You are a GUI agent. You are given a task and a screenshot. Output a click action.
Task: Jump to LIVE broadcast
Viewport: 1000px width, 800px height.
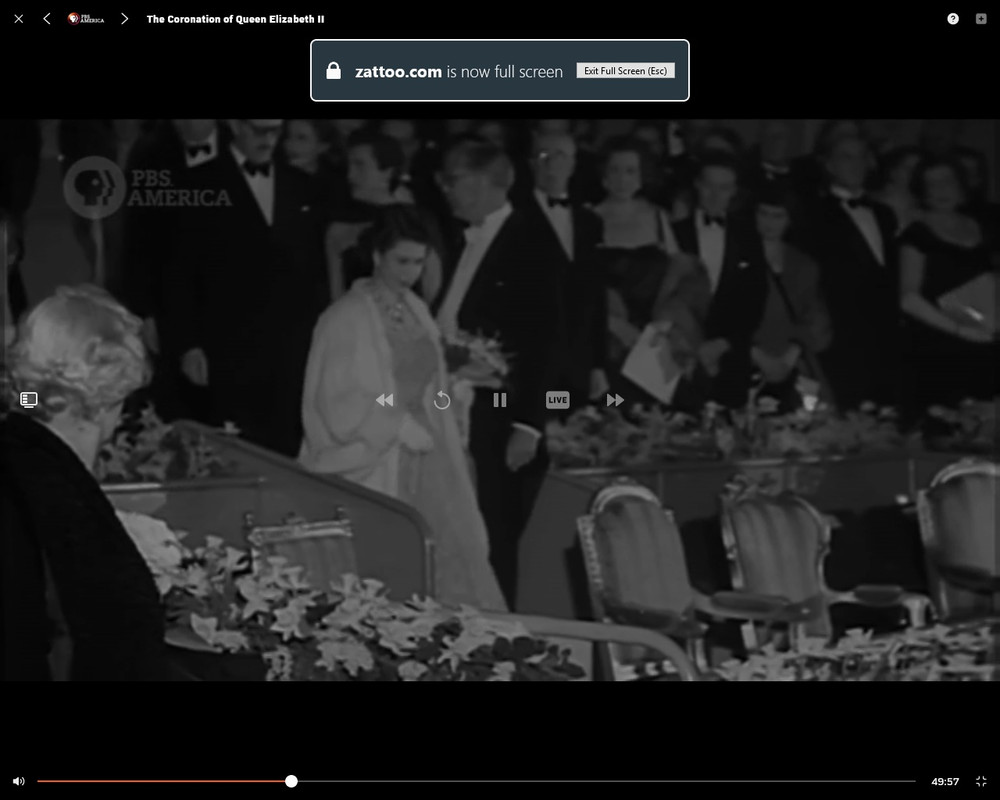(557, 400)
